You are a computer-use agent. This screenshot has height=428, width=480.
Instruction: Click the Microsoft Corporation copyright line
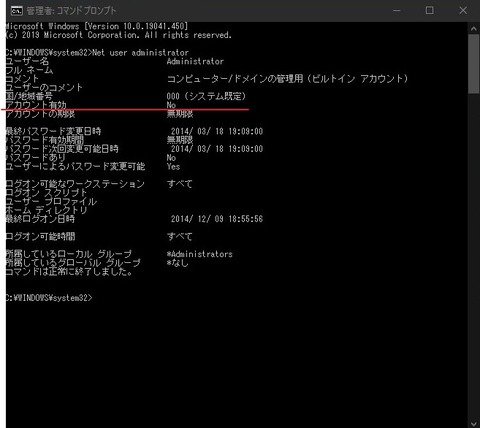pos(119,35)
